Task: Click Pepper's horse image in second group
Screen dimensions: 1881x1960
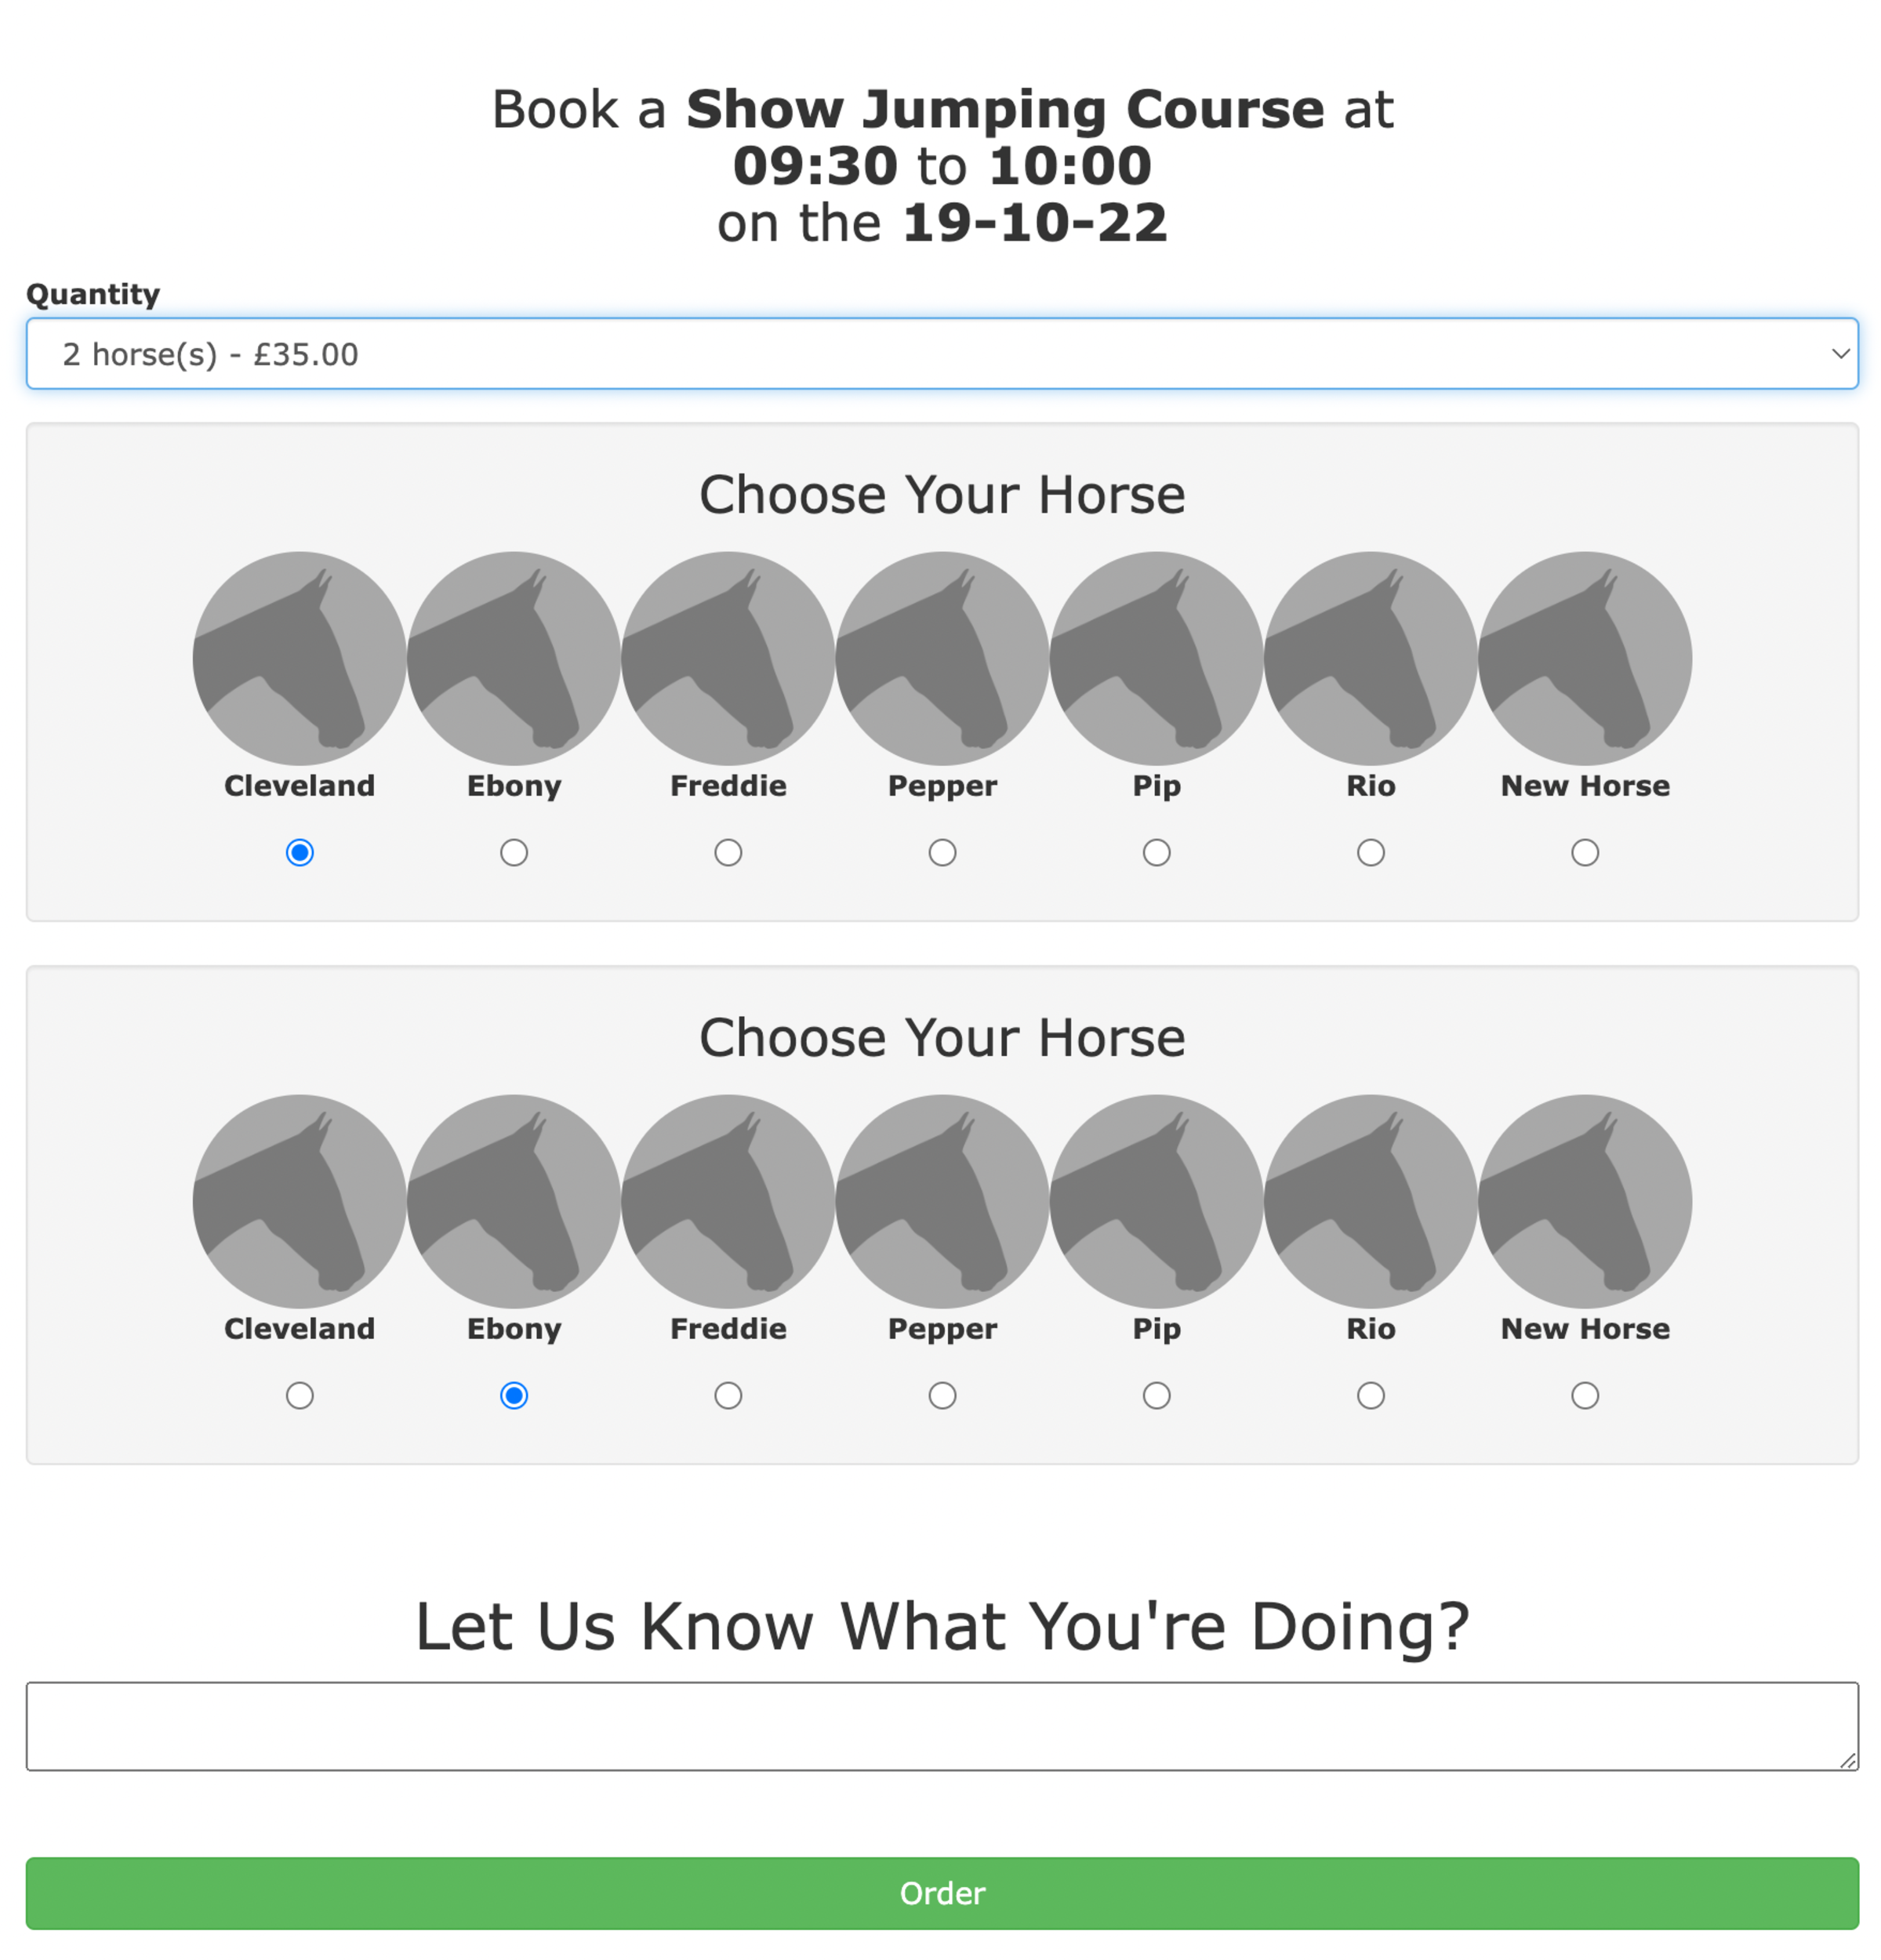Action: (941, 1200)
